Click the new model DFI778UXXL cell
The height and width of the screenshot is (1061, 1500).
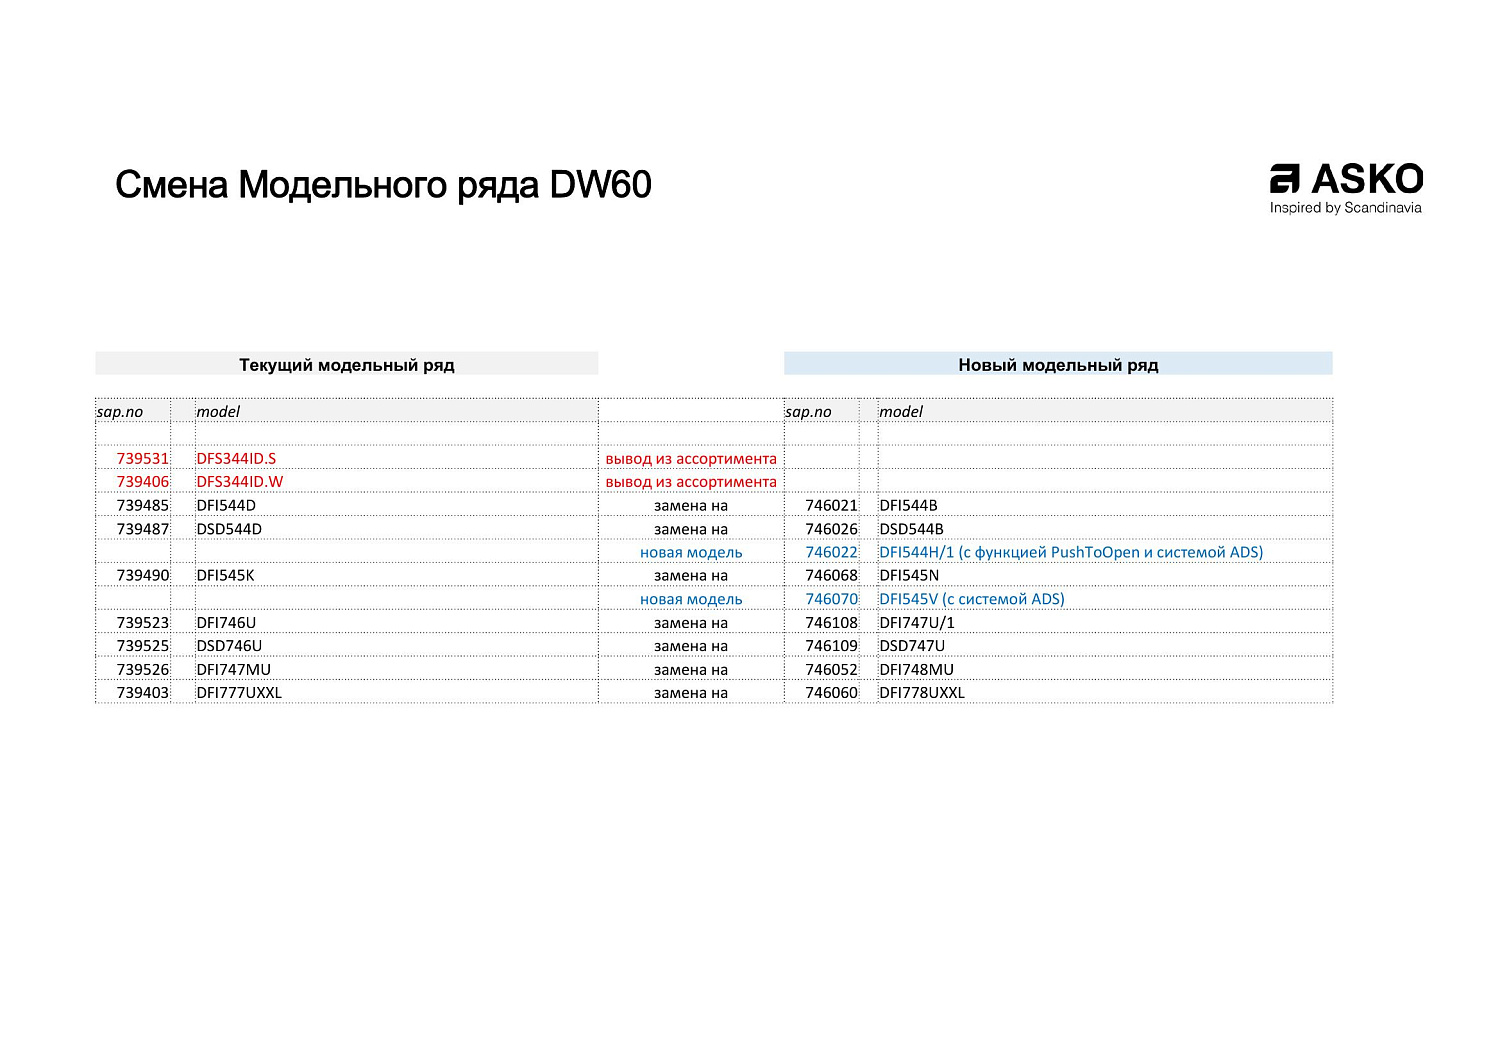[x=921, y=693]
